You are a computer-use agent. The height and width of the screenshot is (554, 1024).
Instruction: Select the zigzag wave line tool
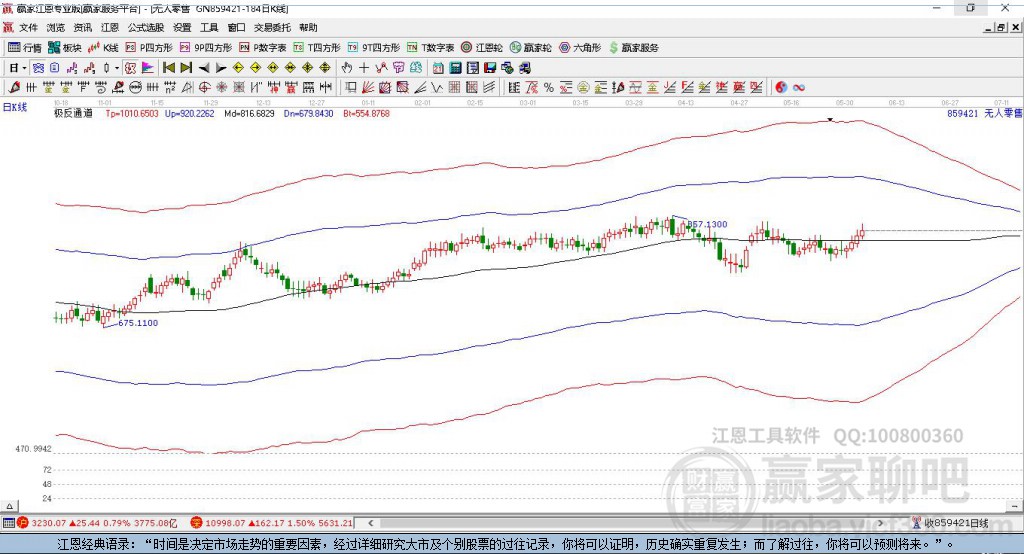[436, 87]
